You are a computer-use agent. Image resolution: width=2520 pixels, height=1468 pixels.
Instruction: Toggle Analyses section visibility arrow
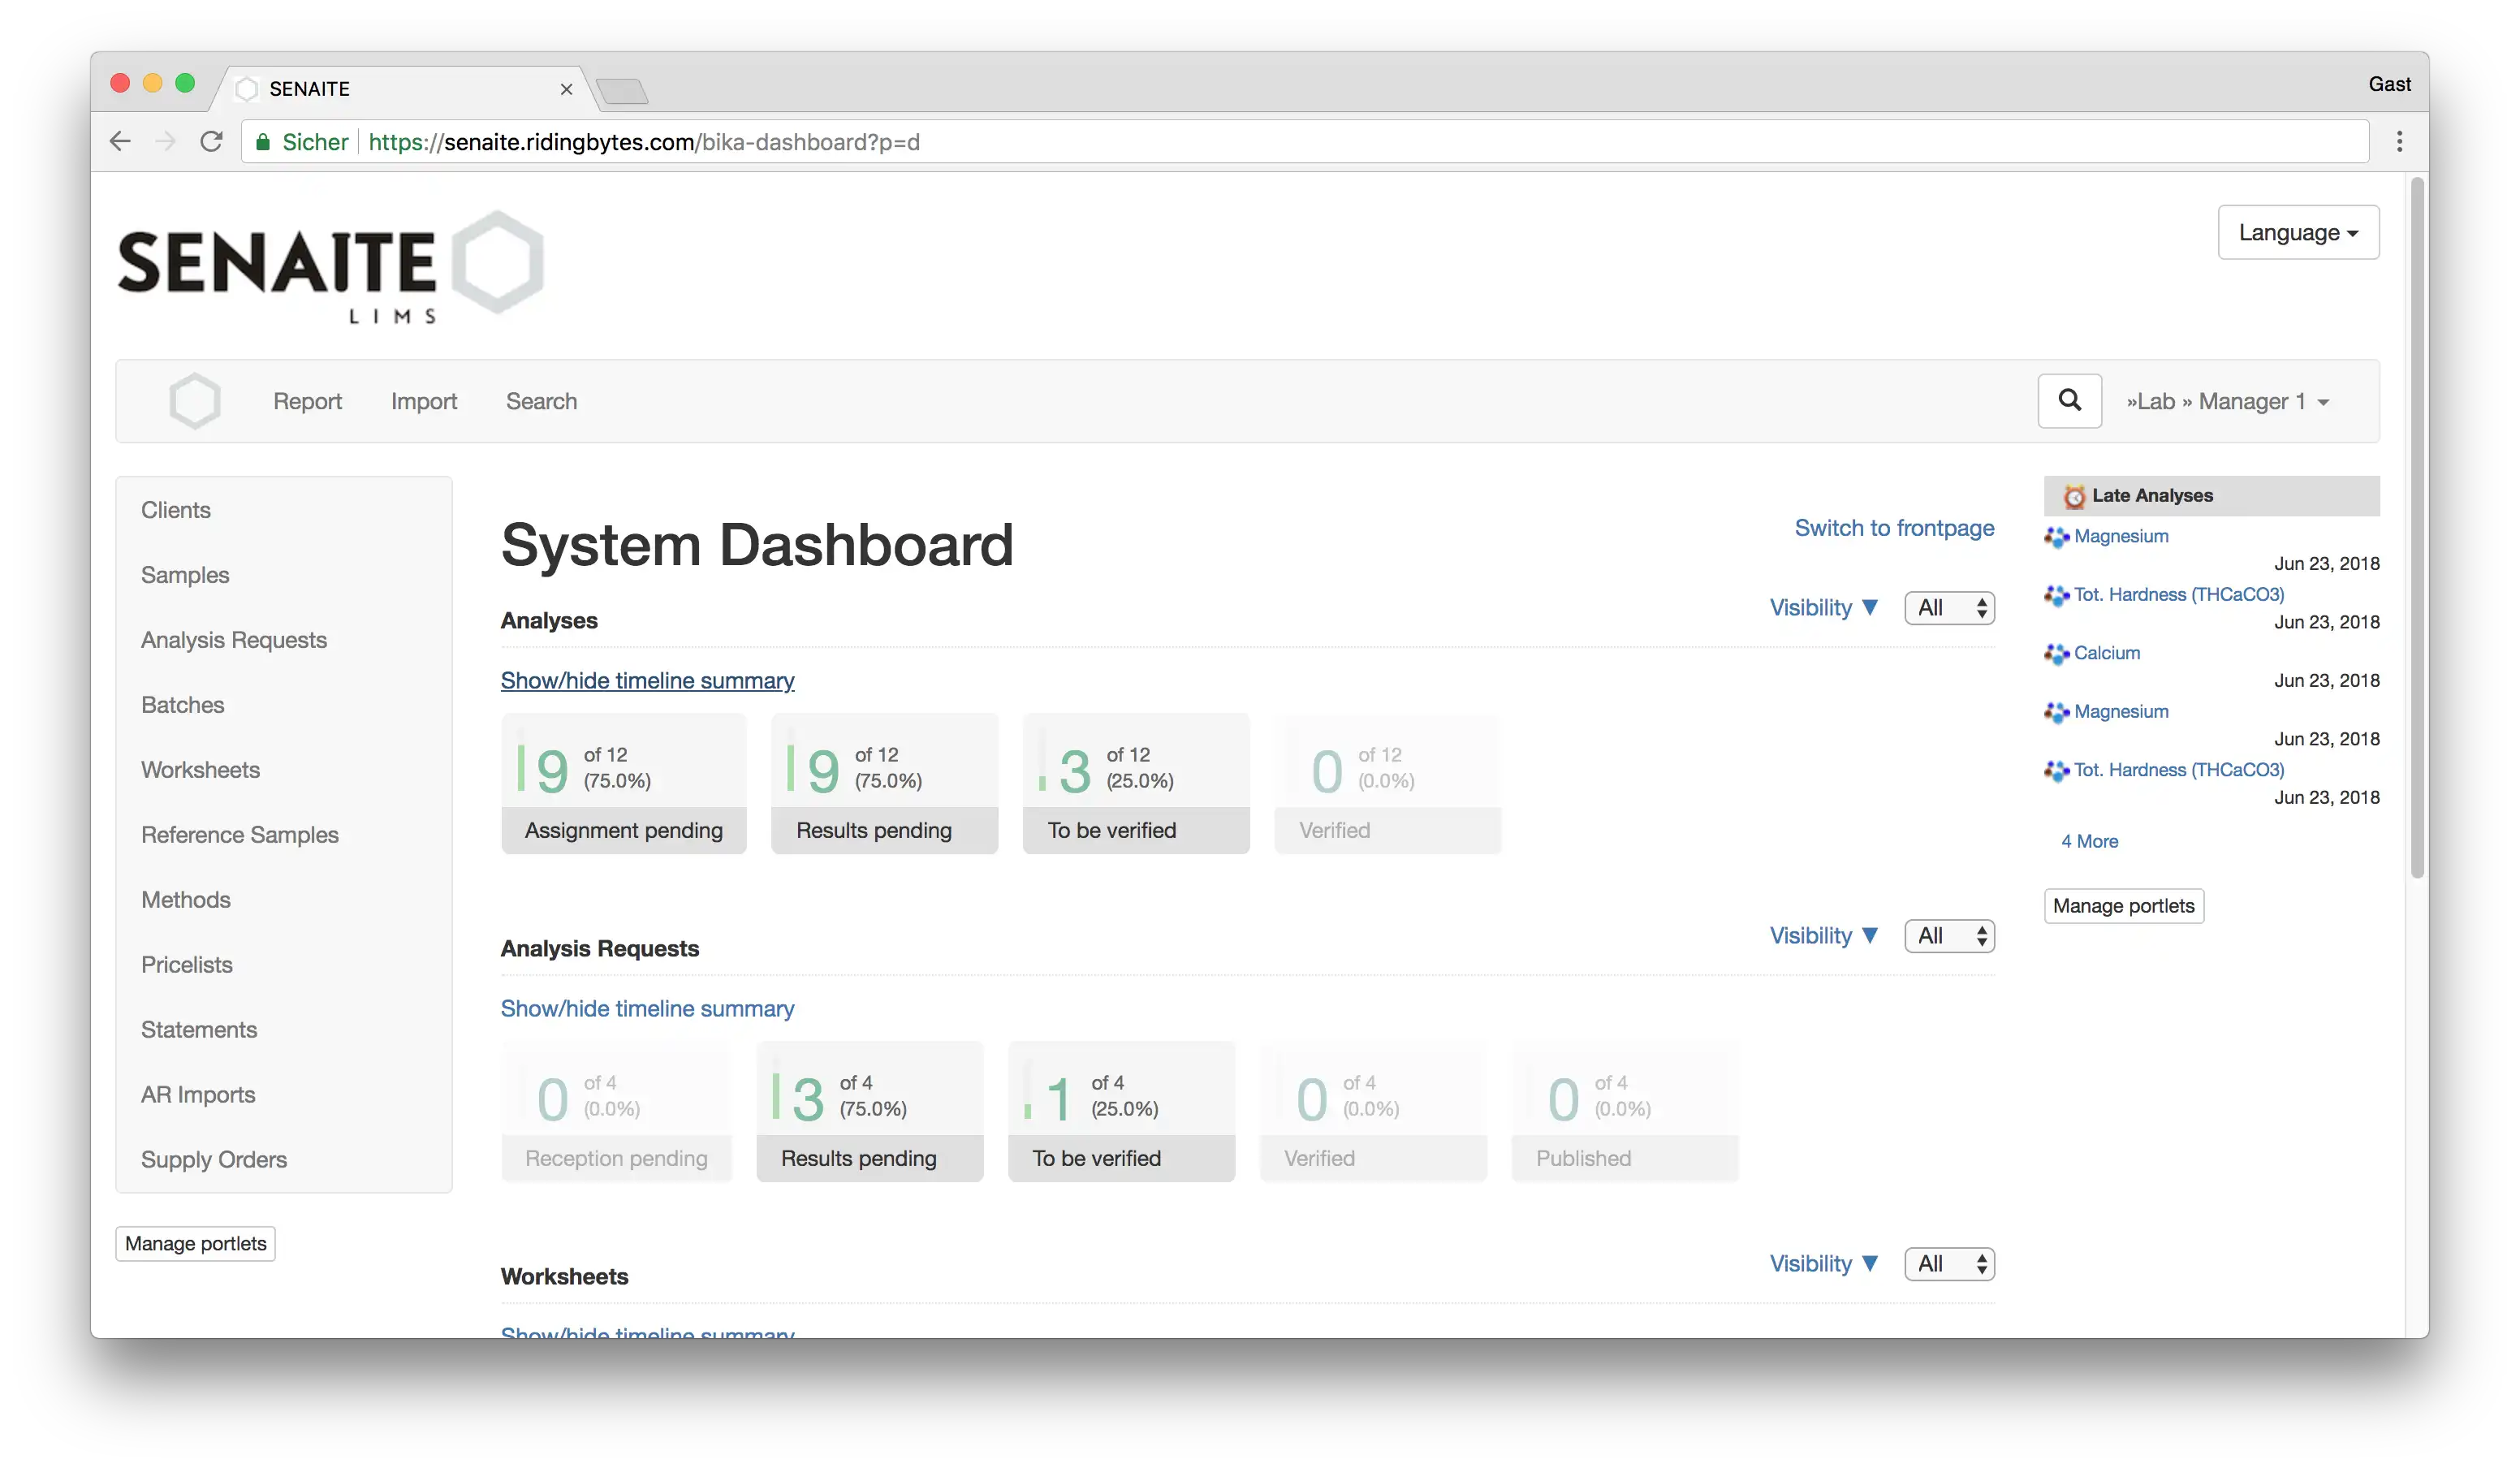point(1871,607)
